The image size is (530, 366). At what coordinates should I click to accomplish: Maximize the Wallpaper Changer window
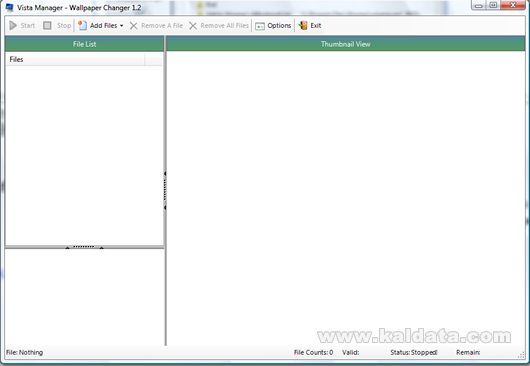tap(493, 5)
